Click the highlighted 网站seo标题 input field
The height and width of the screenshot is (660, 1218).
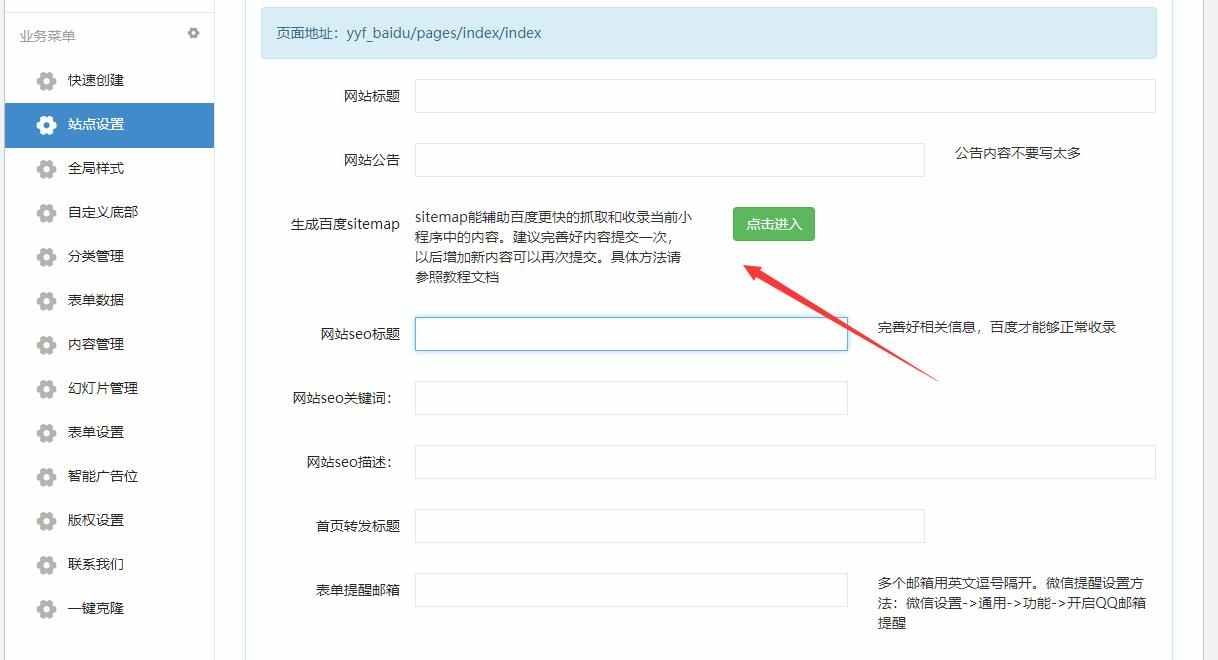tap(632, 333)
